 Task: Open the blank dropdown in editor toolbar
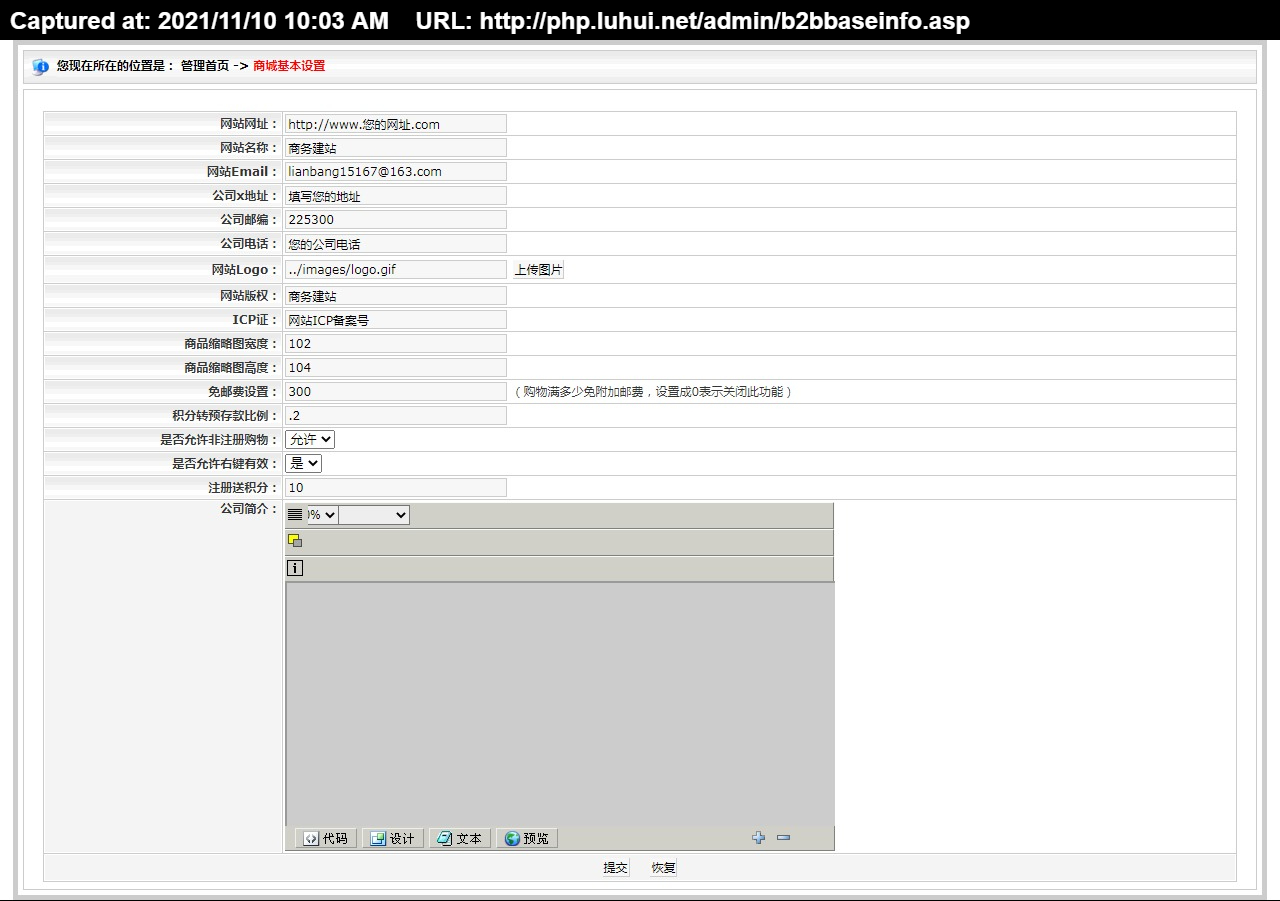pos(374,514)
